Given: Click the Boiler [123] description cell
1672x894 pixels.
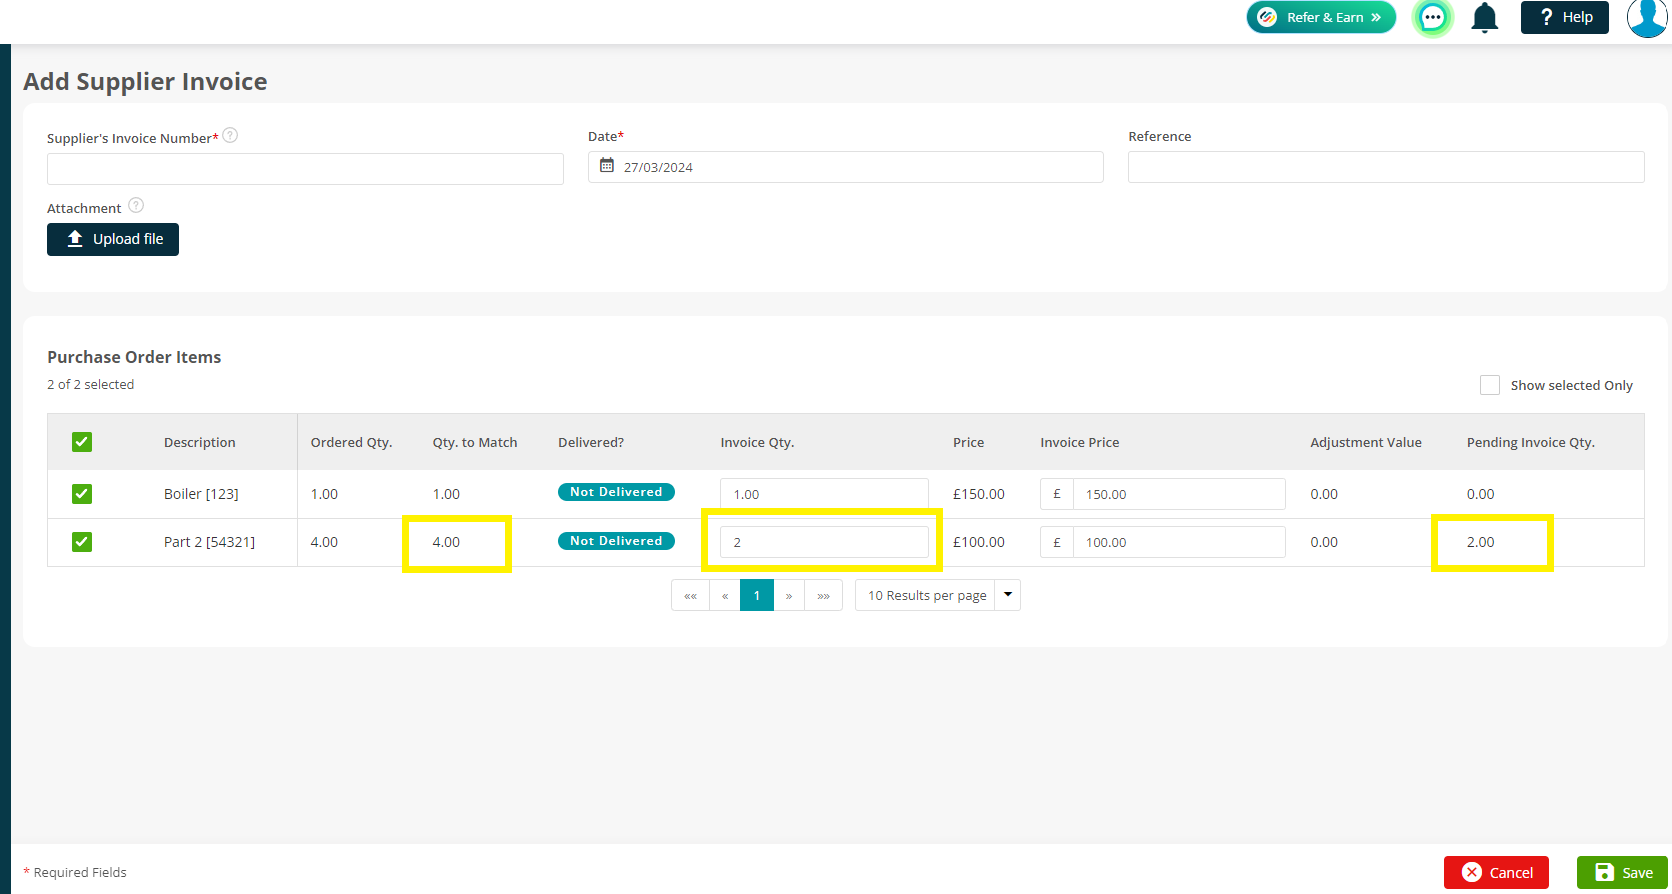Looking at the screenshot, I should (x=201, y=494).
